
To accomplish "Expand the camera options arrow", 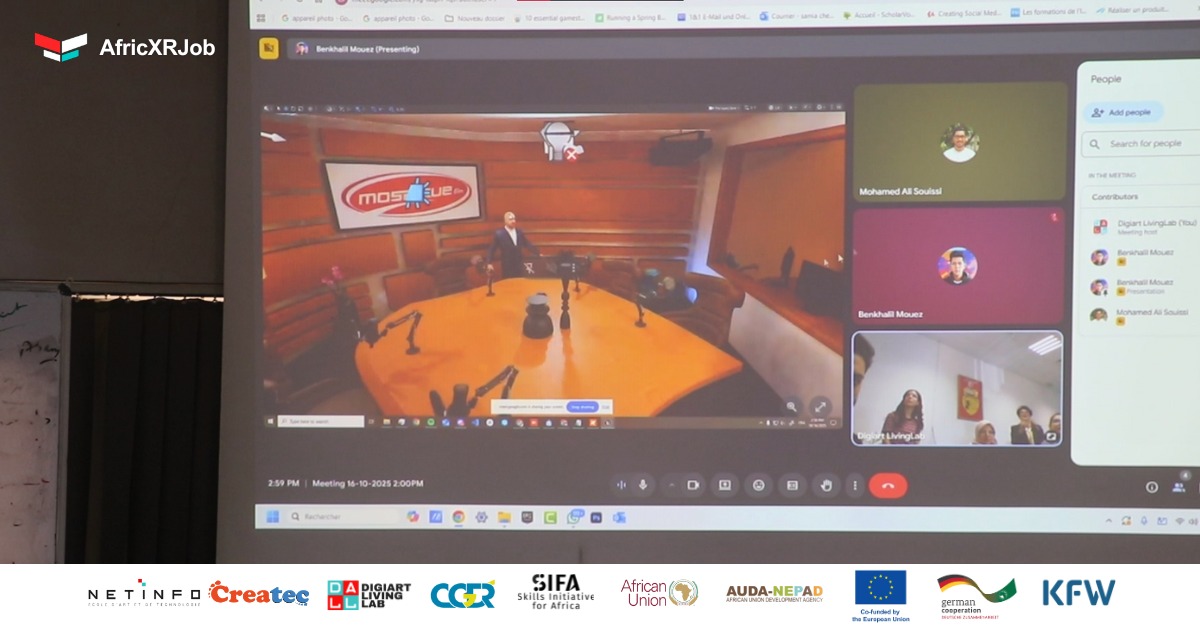I will tap(671, 485).
